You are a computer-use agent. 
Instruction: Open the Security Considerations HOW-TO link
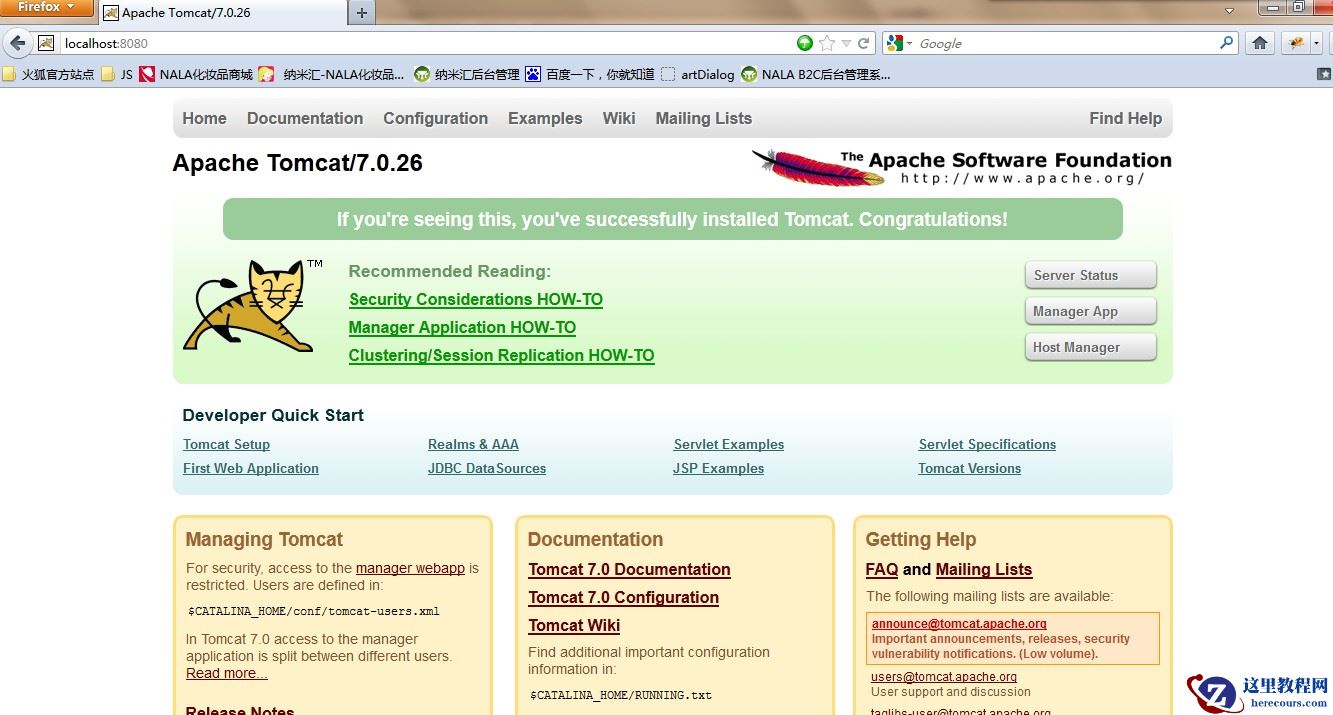pos(475,299)
